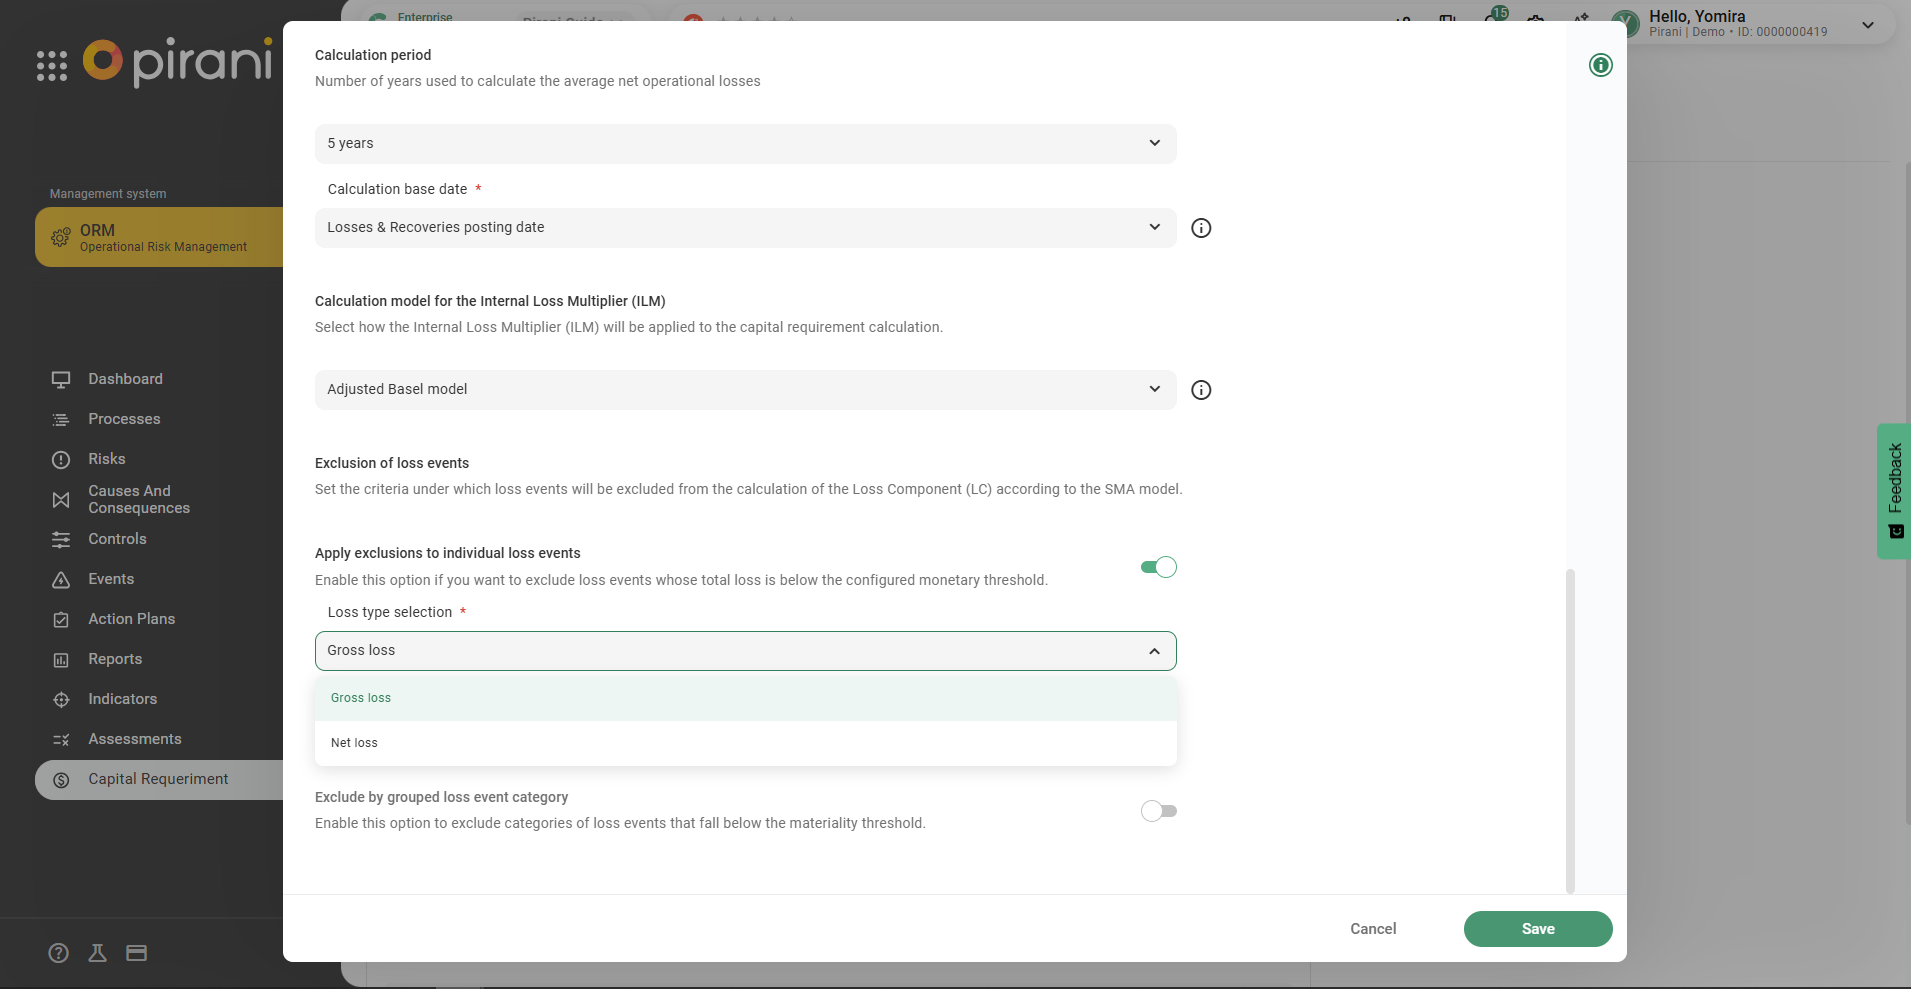The height and width of the screenshot is (989, 1911).
Task: Click the lab flask icon in the sidebar footer
Action: (x=97, y=953)
